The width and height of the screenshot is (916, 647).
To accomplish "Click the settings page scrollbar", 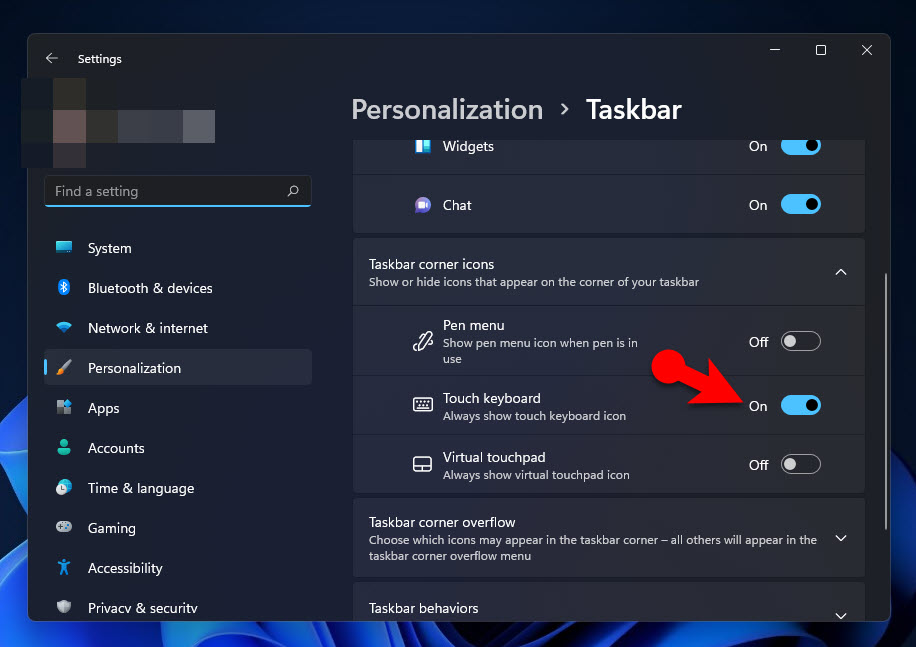I will tap(886, 401).
